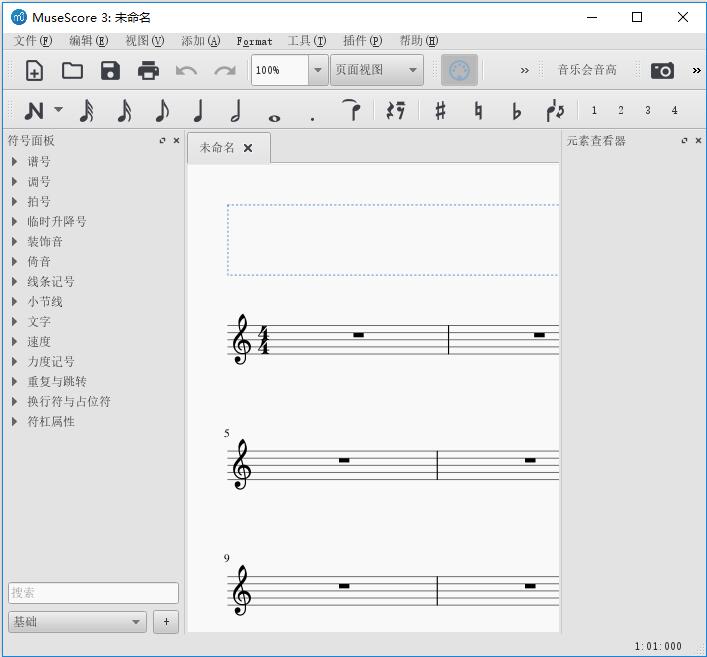The image size is (707, 657).
Task: Select voice 2
Action: tap(621, 110)
